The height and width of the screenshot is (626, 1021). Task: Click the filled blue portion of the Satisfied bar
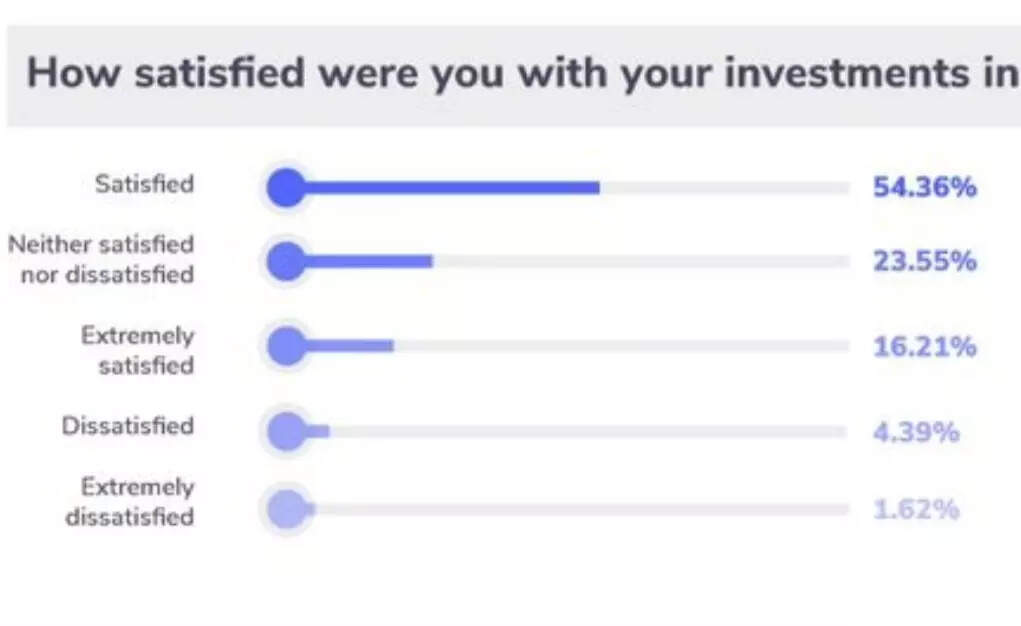click(x=450, y=188)
